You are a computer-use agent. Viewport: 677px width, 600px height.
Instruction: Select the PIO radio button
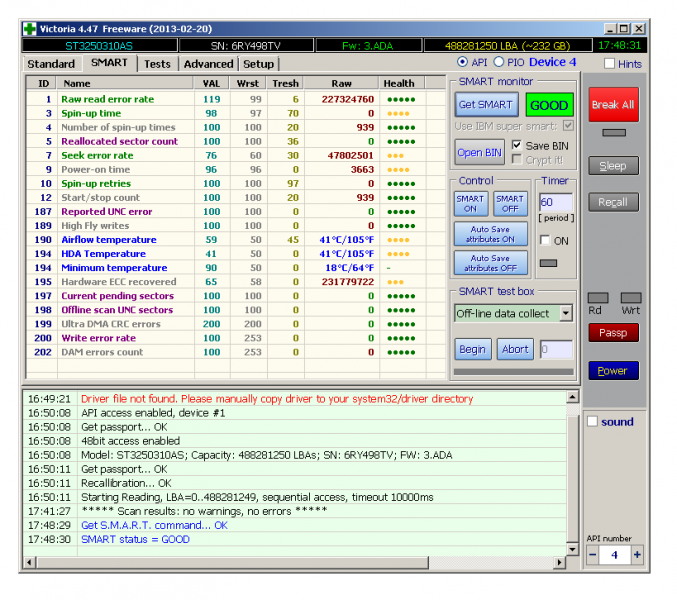[x=499, y=63]
